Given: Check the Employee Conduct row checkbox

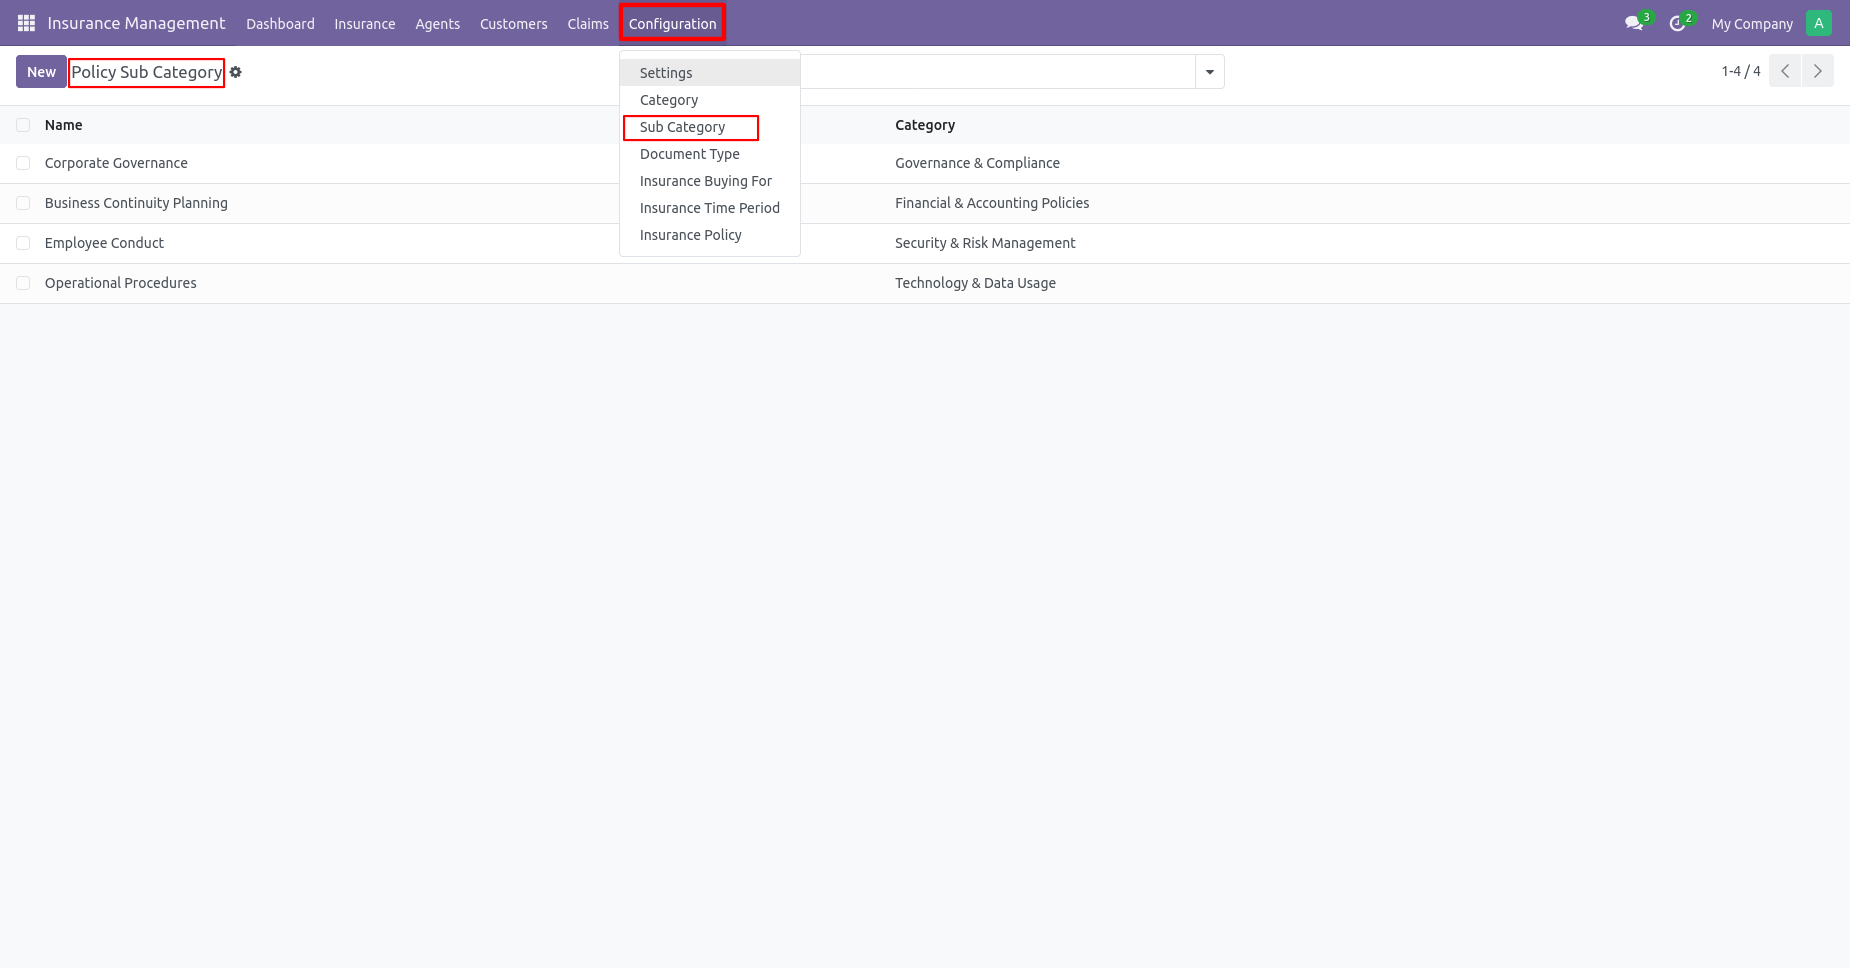Looking at the screenshot, I should tap(23, 243).
